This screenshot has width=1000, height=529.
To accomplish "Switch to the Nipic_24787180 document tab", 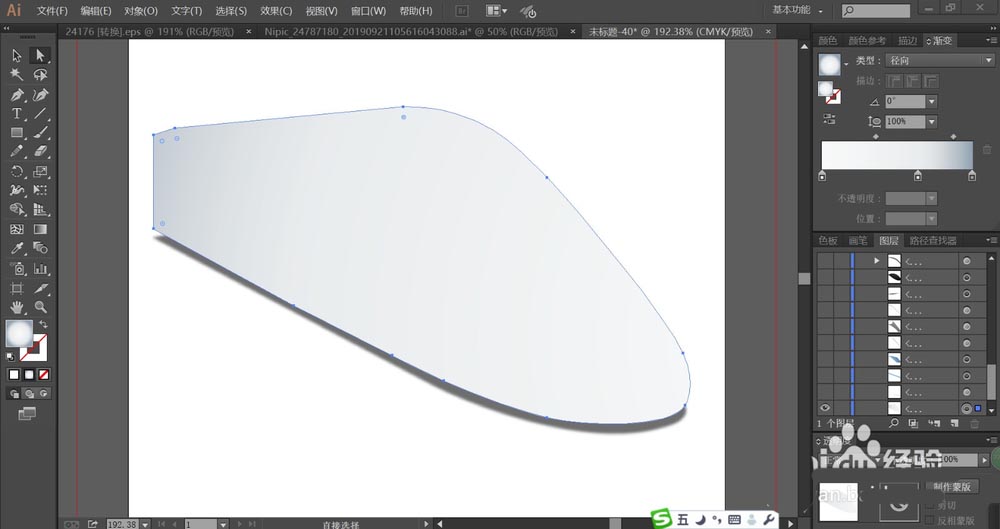I will coord(411,31).
